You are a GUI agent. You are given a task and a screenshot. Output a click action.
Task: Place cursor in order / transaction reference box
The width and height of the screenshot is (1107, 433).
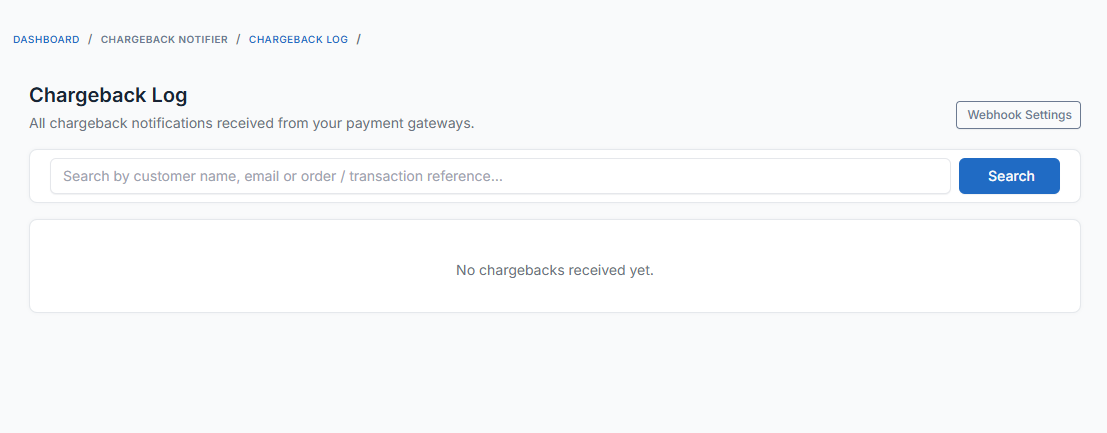pyautogui.click(x=500, y=176)
